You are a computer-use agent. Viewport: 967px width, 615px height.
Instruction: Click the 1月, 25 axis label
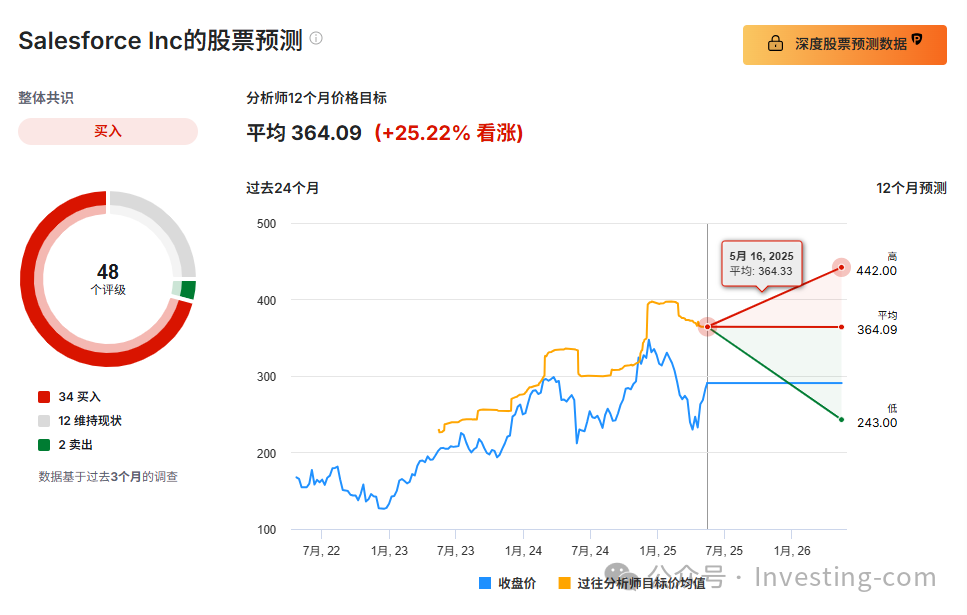tap(657, 551)
